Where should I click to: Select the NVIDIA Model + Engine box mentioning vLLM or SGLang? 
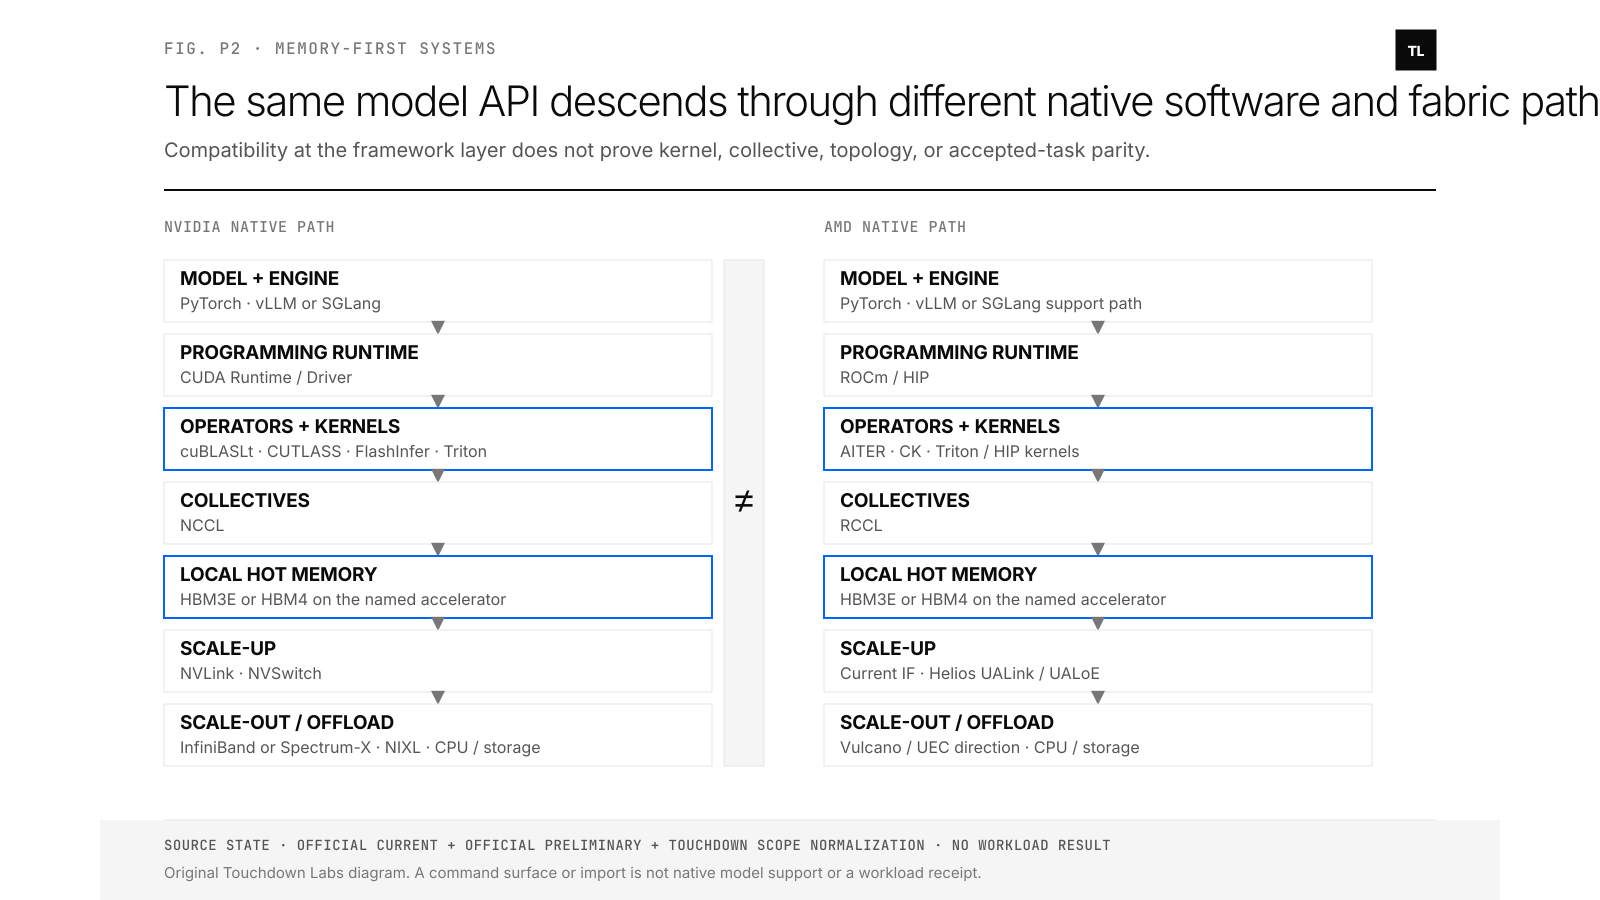(438, 291)
